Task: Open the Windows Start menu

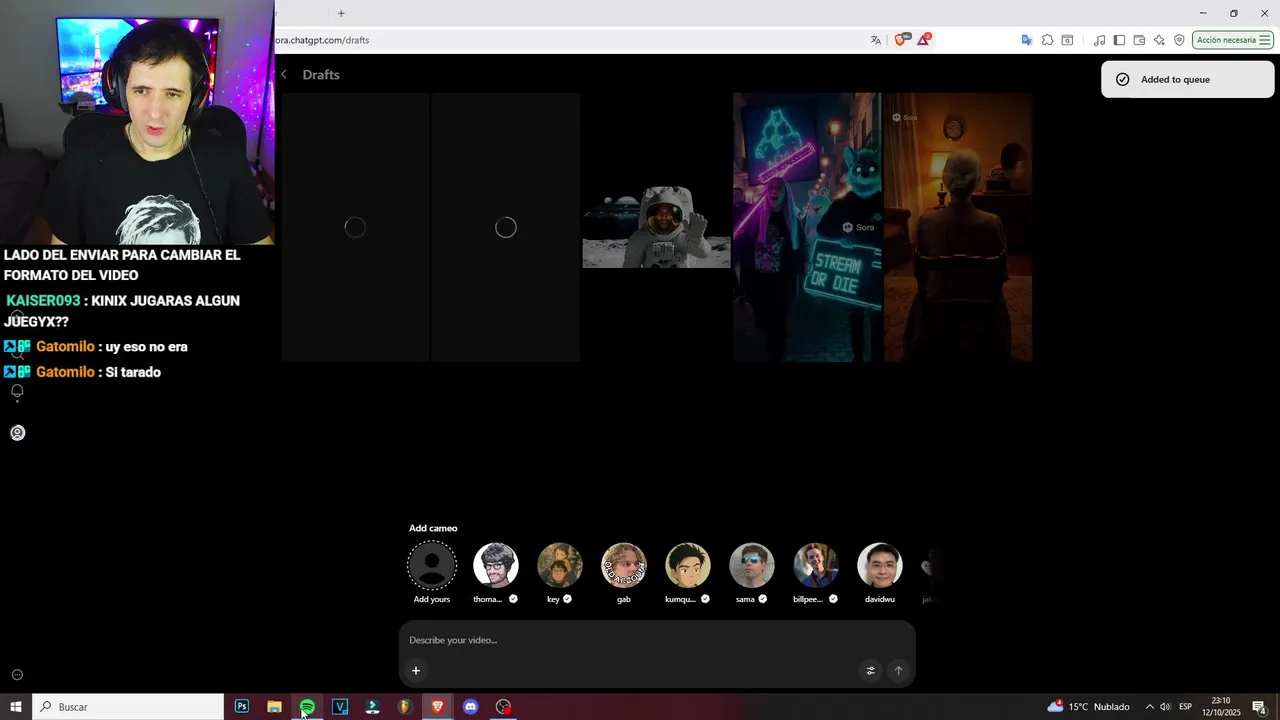Action: (16, 707)
